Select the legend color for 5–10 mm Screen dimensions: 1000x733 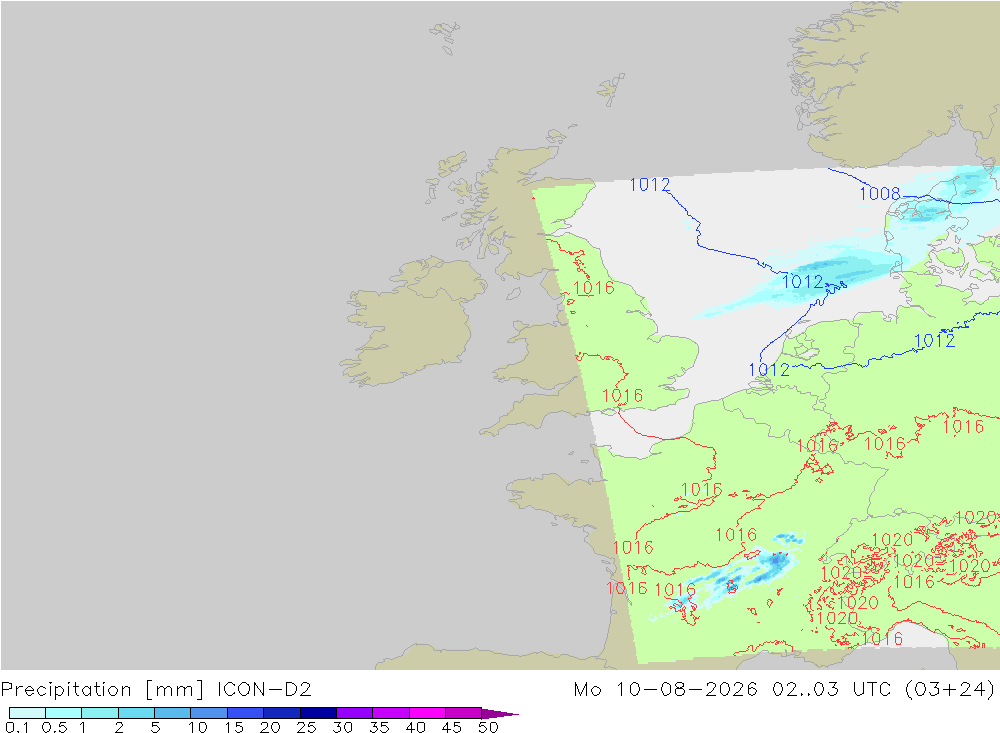tap(172, 713)
